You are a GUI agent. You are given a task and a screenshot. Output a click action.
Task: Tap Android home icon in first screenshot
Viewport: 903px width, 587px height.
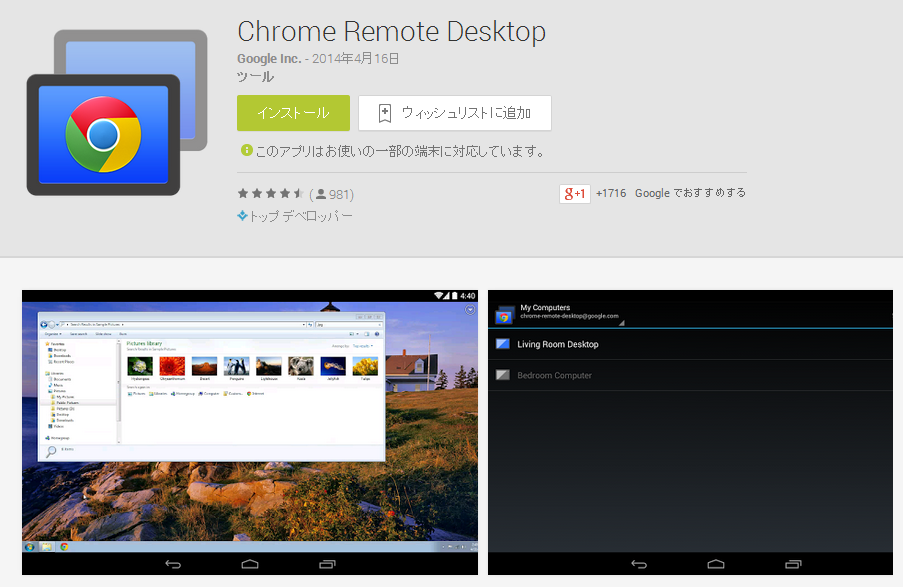tap(250, 564)
